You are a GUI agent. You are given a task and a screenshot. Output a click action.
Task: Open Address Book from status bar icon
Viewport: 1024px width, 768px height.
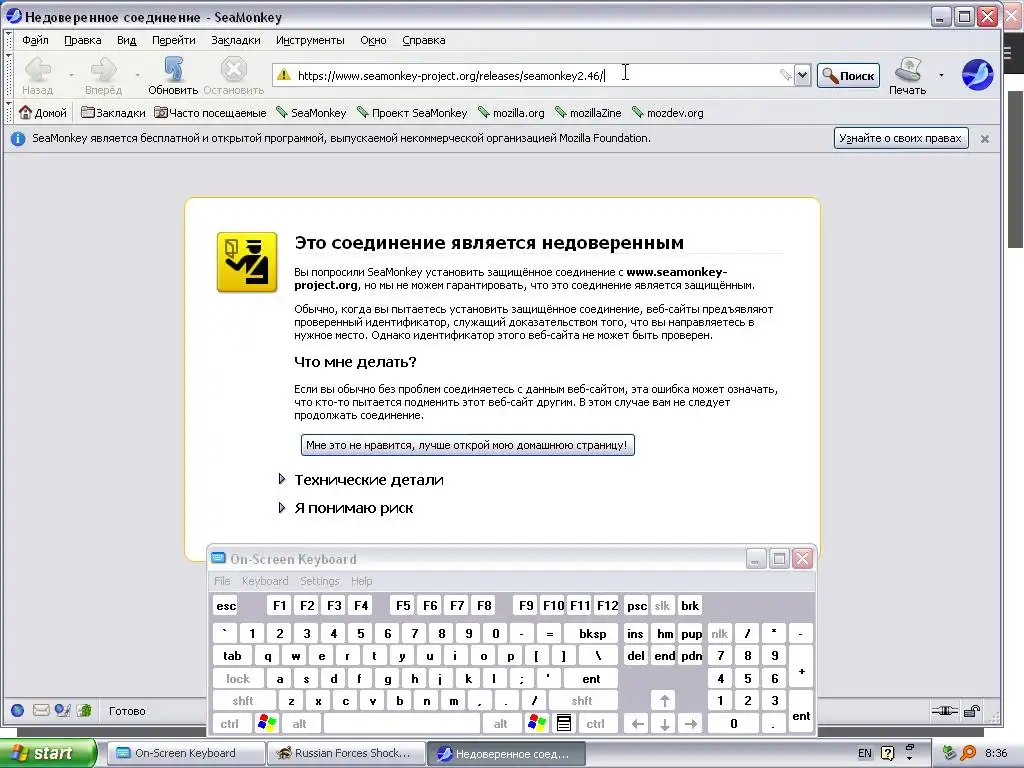[84, 710]
